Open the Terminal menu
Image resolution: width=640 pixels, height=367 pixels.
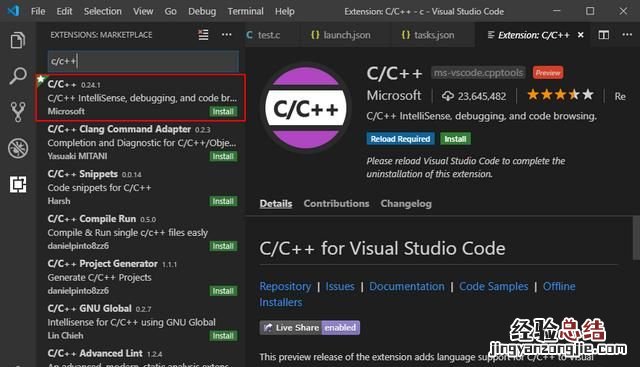pyautogui.click(x=245, y=11)
